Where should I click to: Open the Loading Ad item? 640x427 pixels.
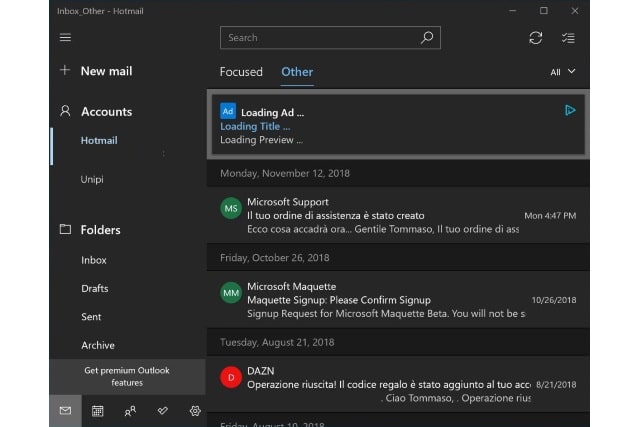click(x=398, y=125)
